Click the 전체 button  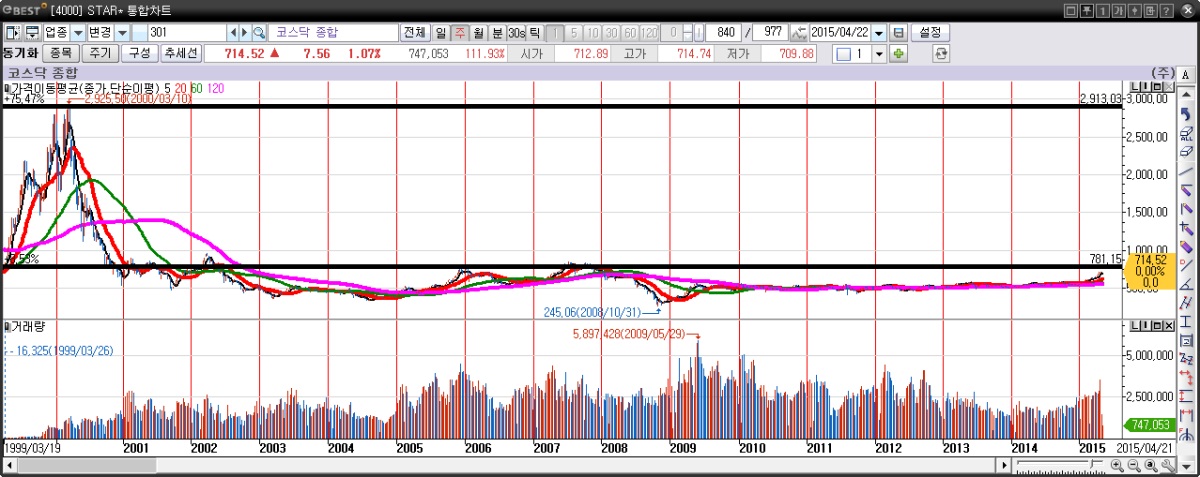click(415, 33)
